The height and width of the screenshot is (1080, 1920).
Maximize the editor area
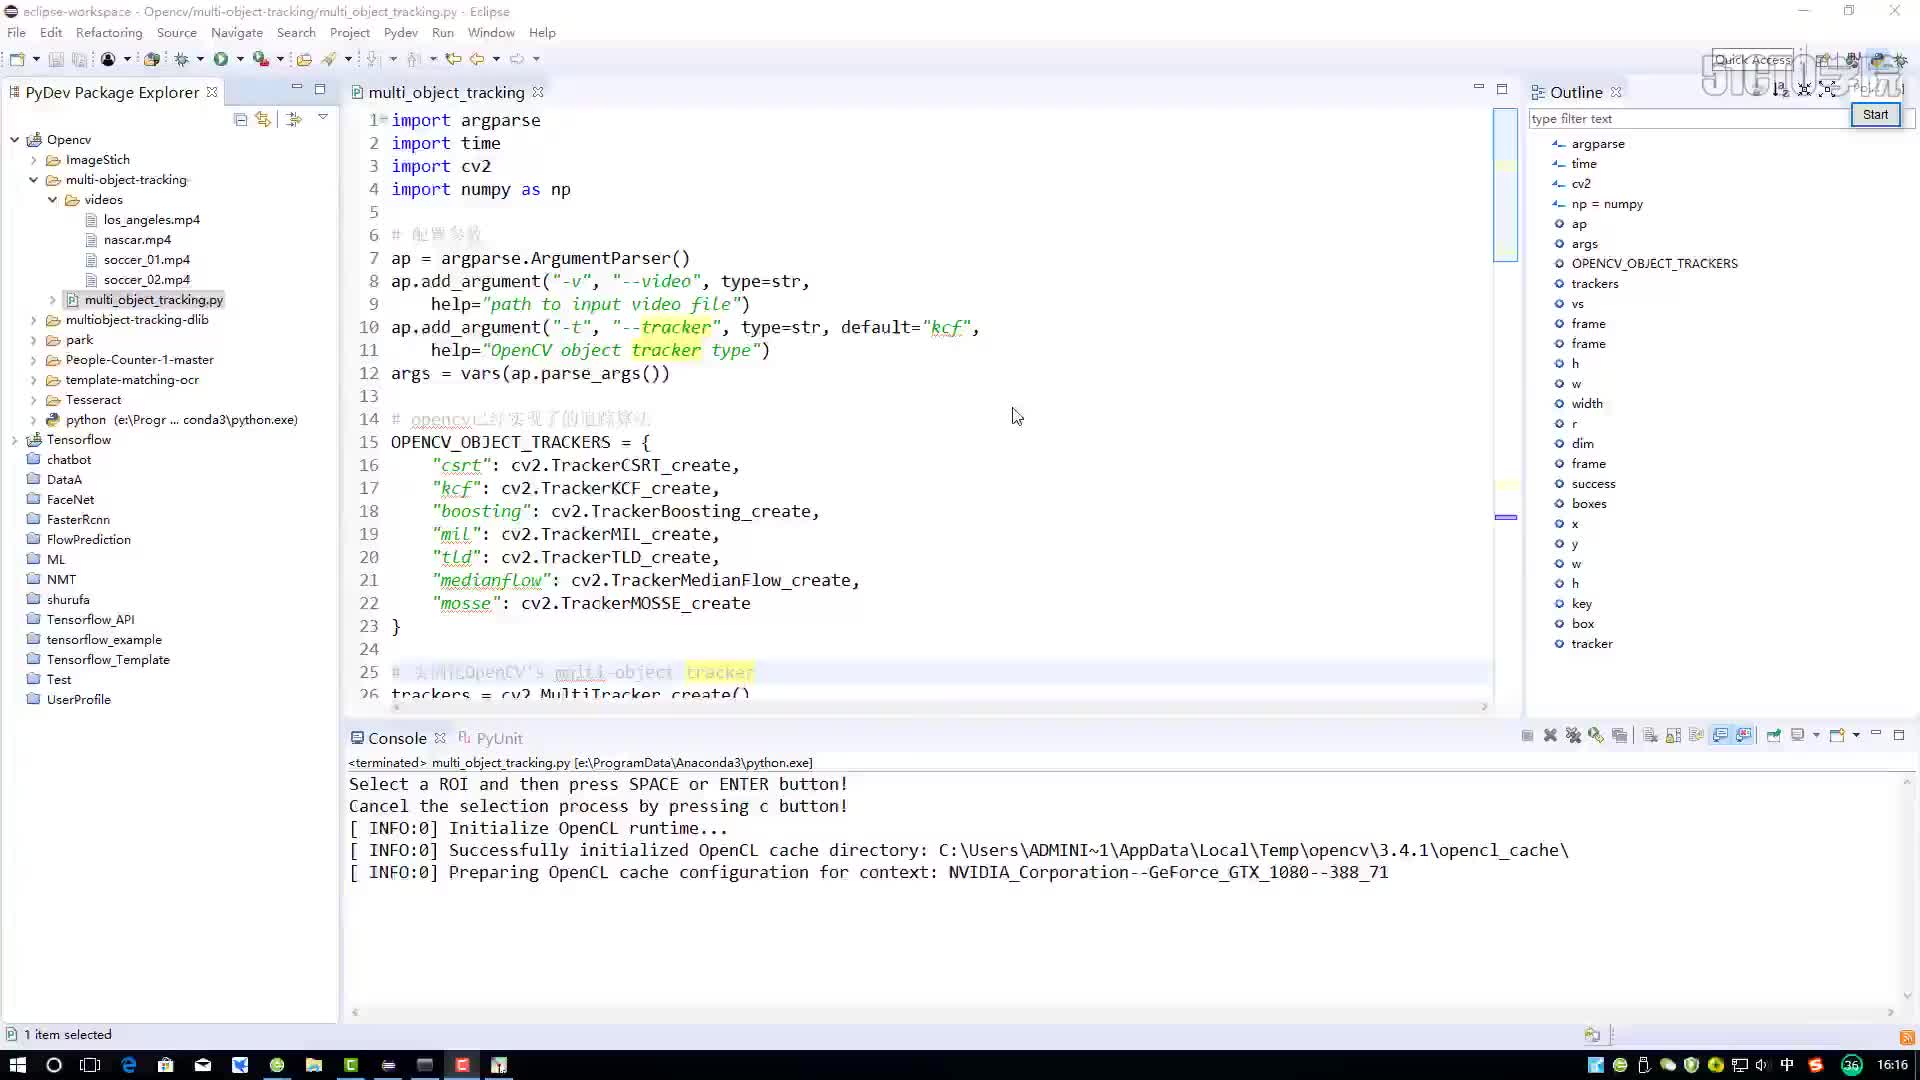pos(1502,89)
